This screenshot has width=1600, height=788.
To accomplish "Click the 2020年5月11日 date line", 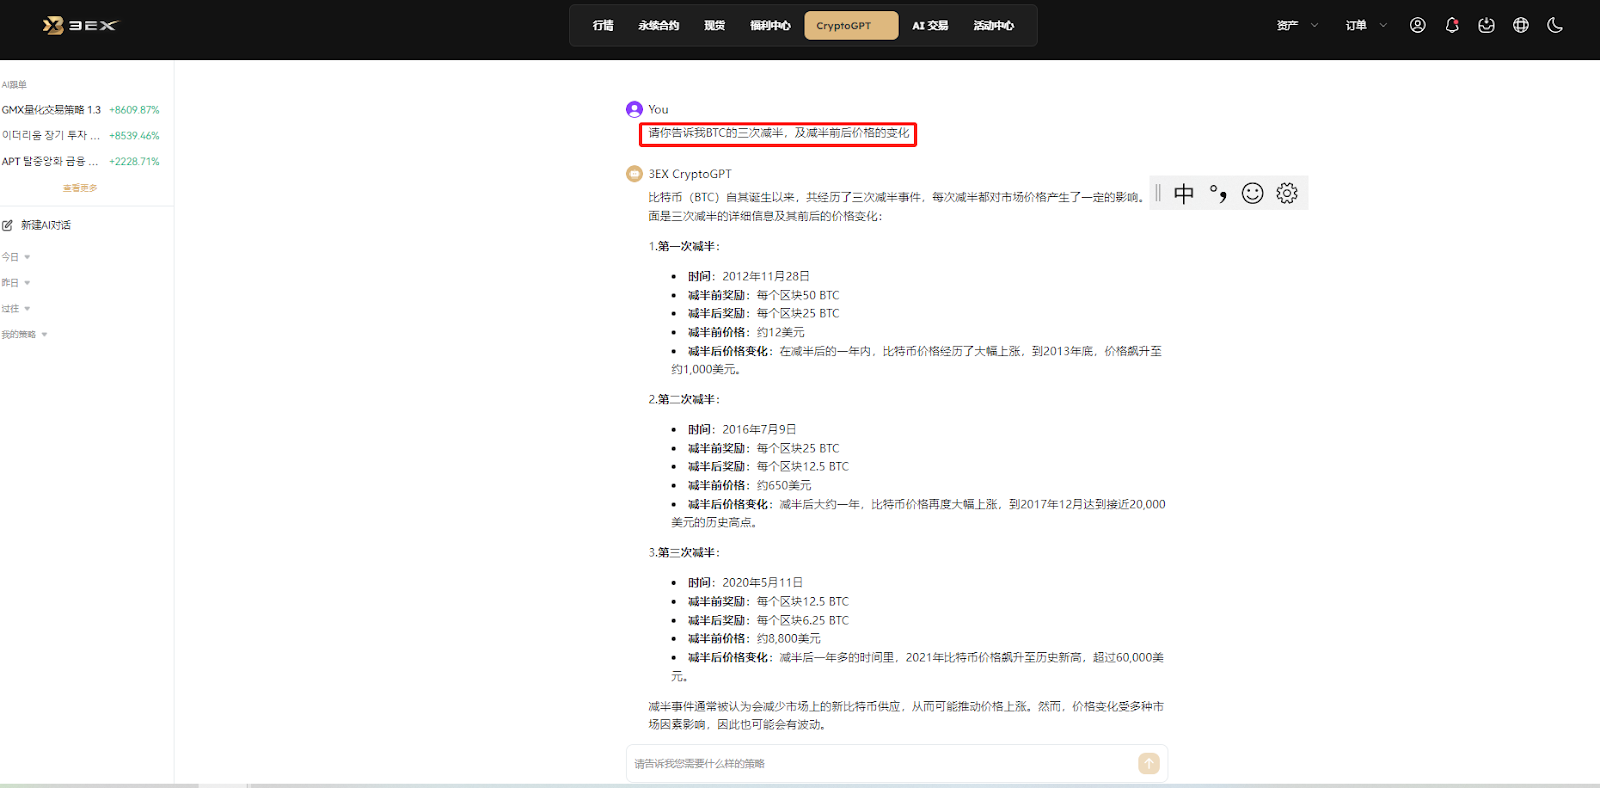I will (x=746, y=582).
